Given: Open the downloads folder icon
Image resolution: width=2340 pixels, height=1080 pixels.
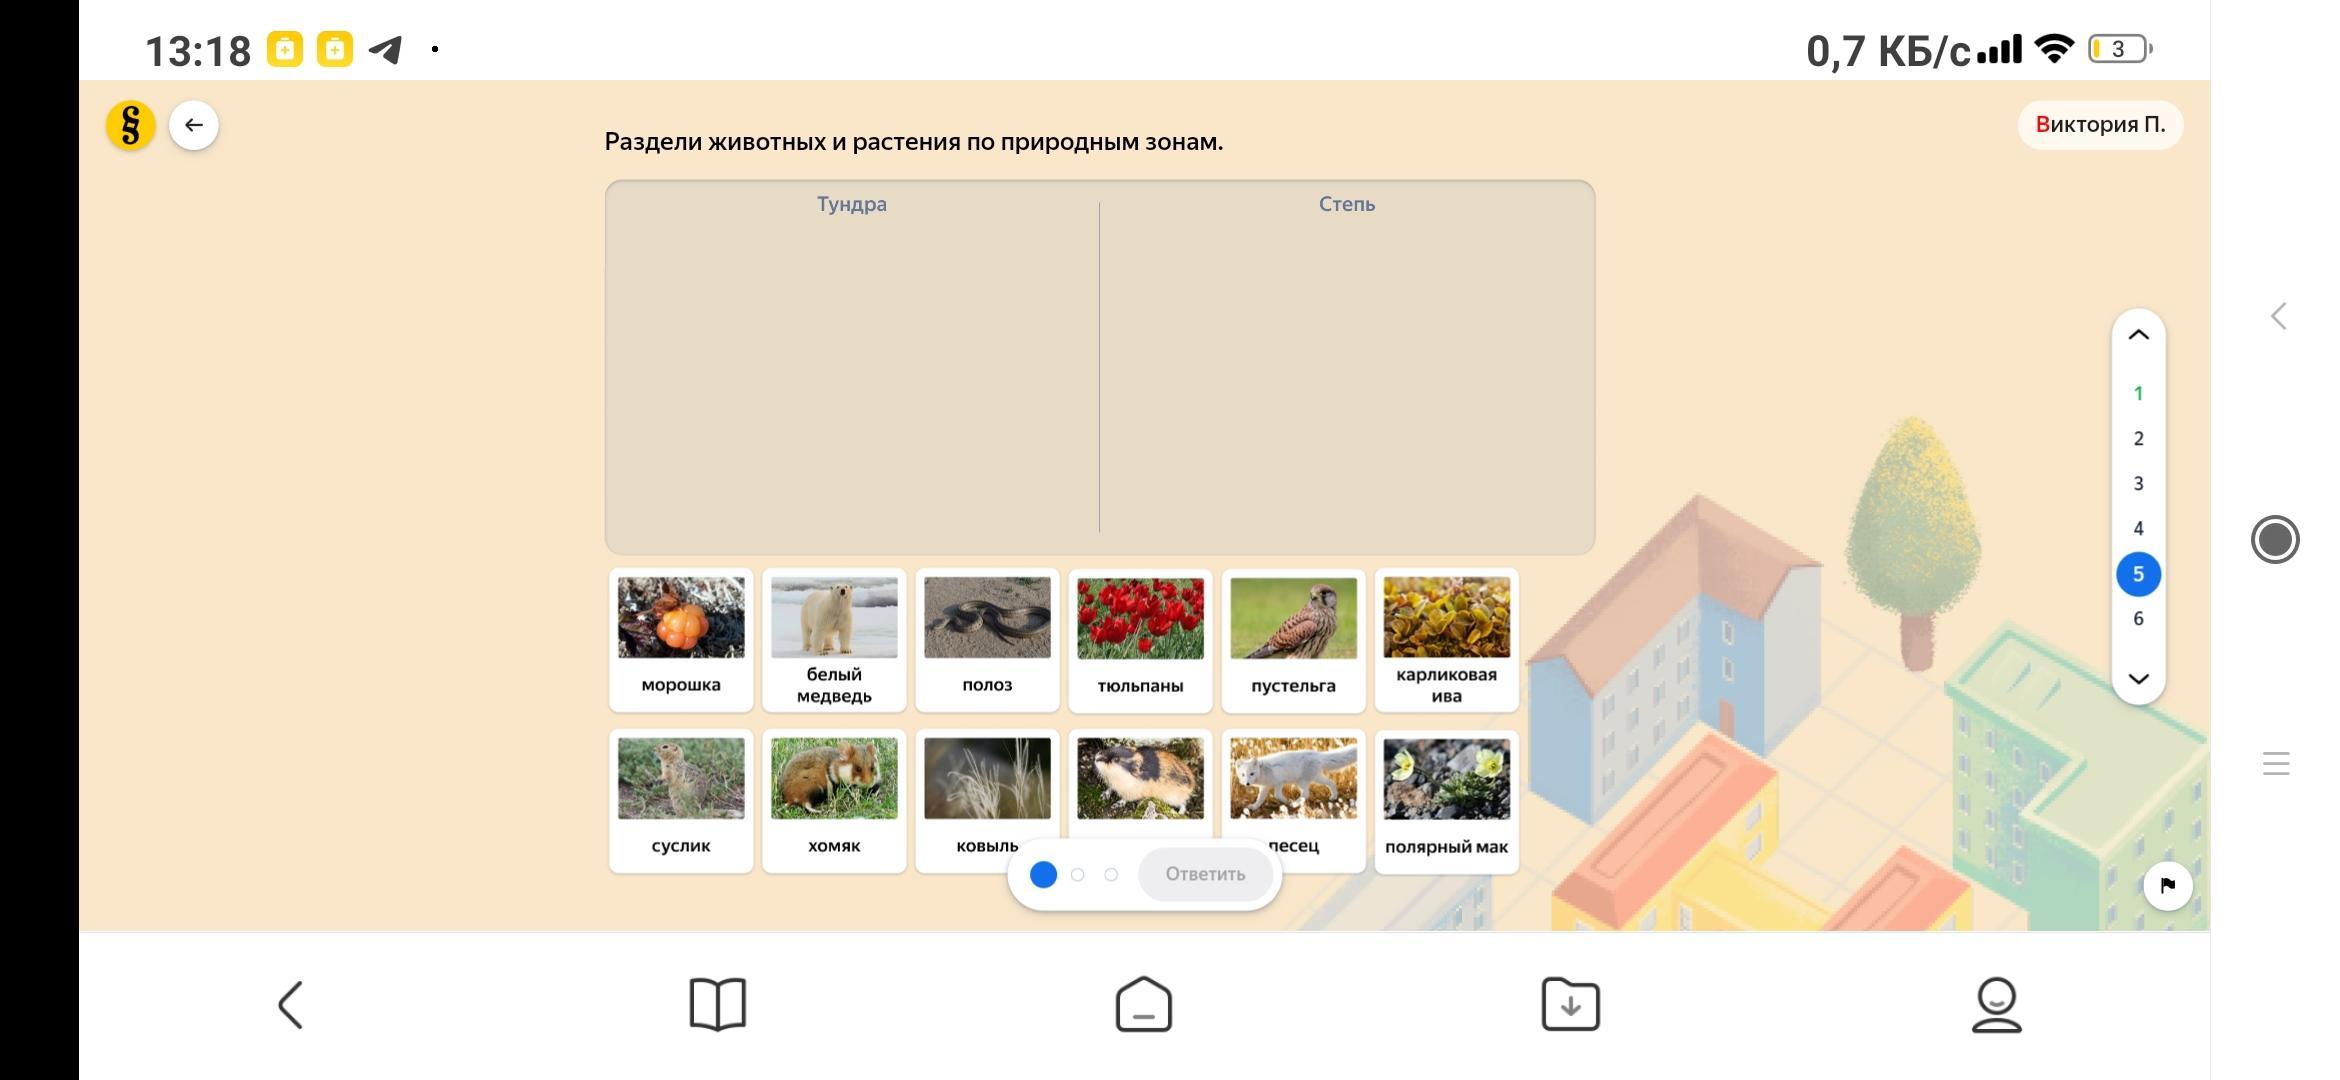Looking at the screenshot, I should [x=1570, y=1004].
